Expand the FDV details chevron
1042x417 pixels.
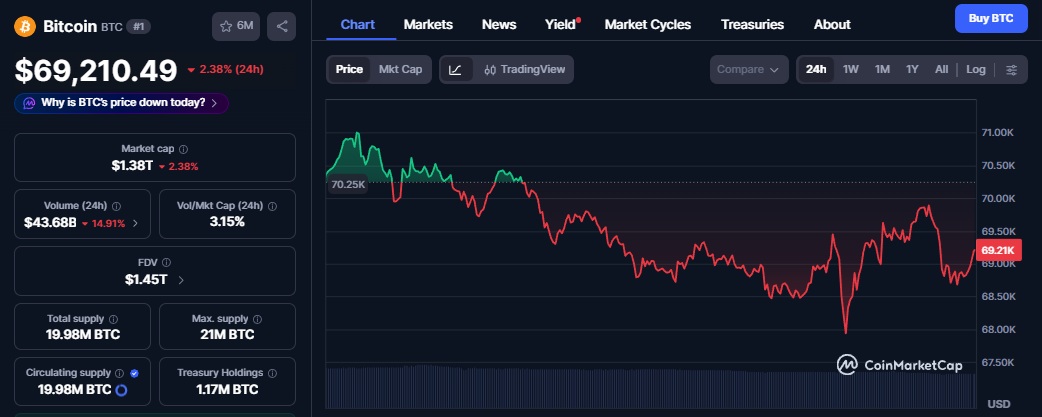click(181, 280)
